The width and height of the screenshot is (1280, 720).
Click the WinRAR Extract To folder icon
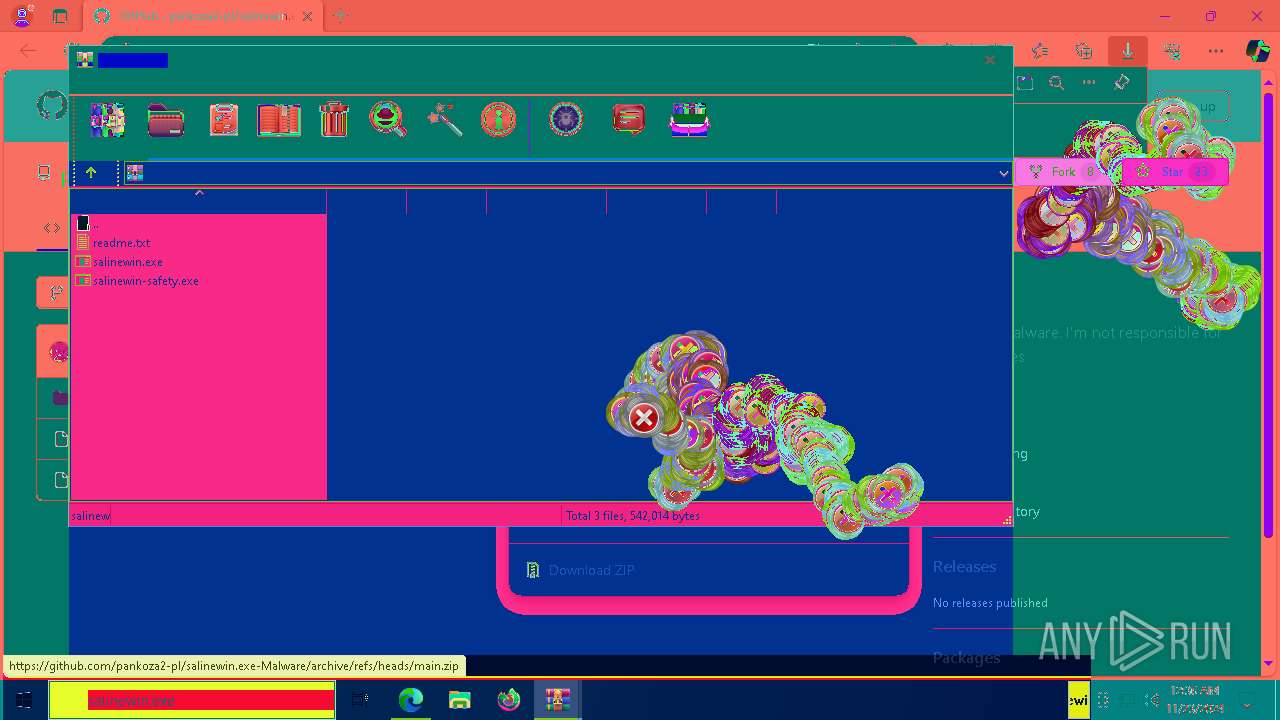click(x=165, y=120)
